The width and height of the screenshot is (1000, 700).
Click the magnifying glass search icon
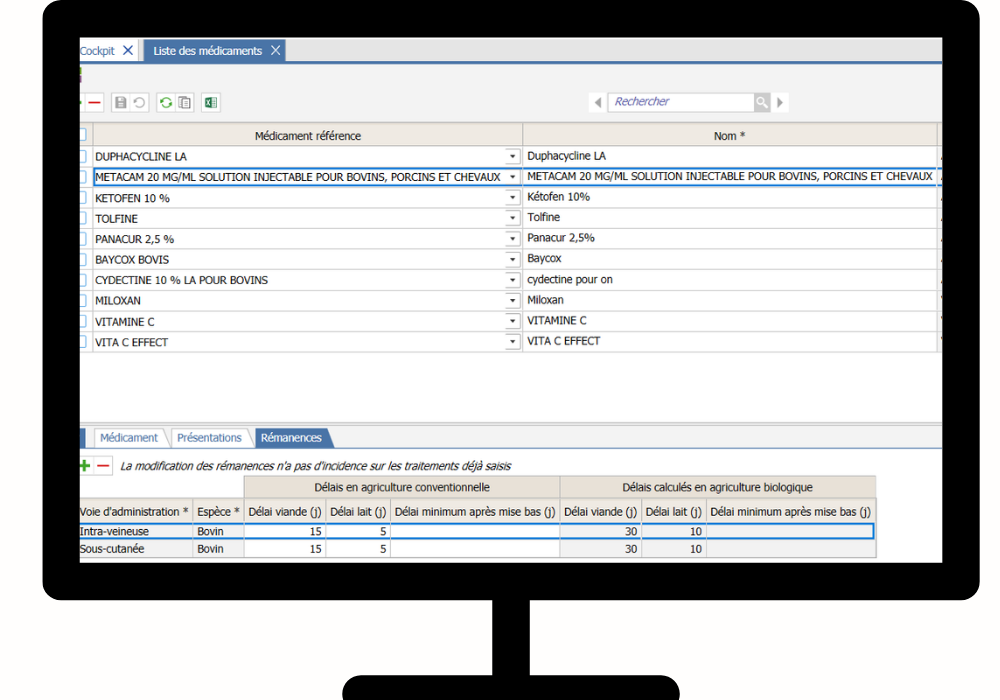tap(761, 102)
